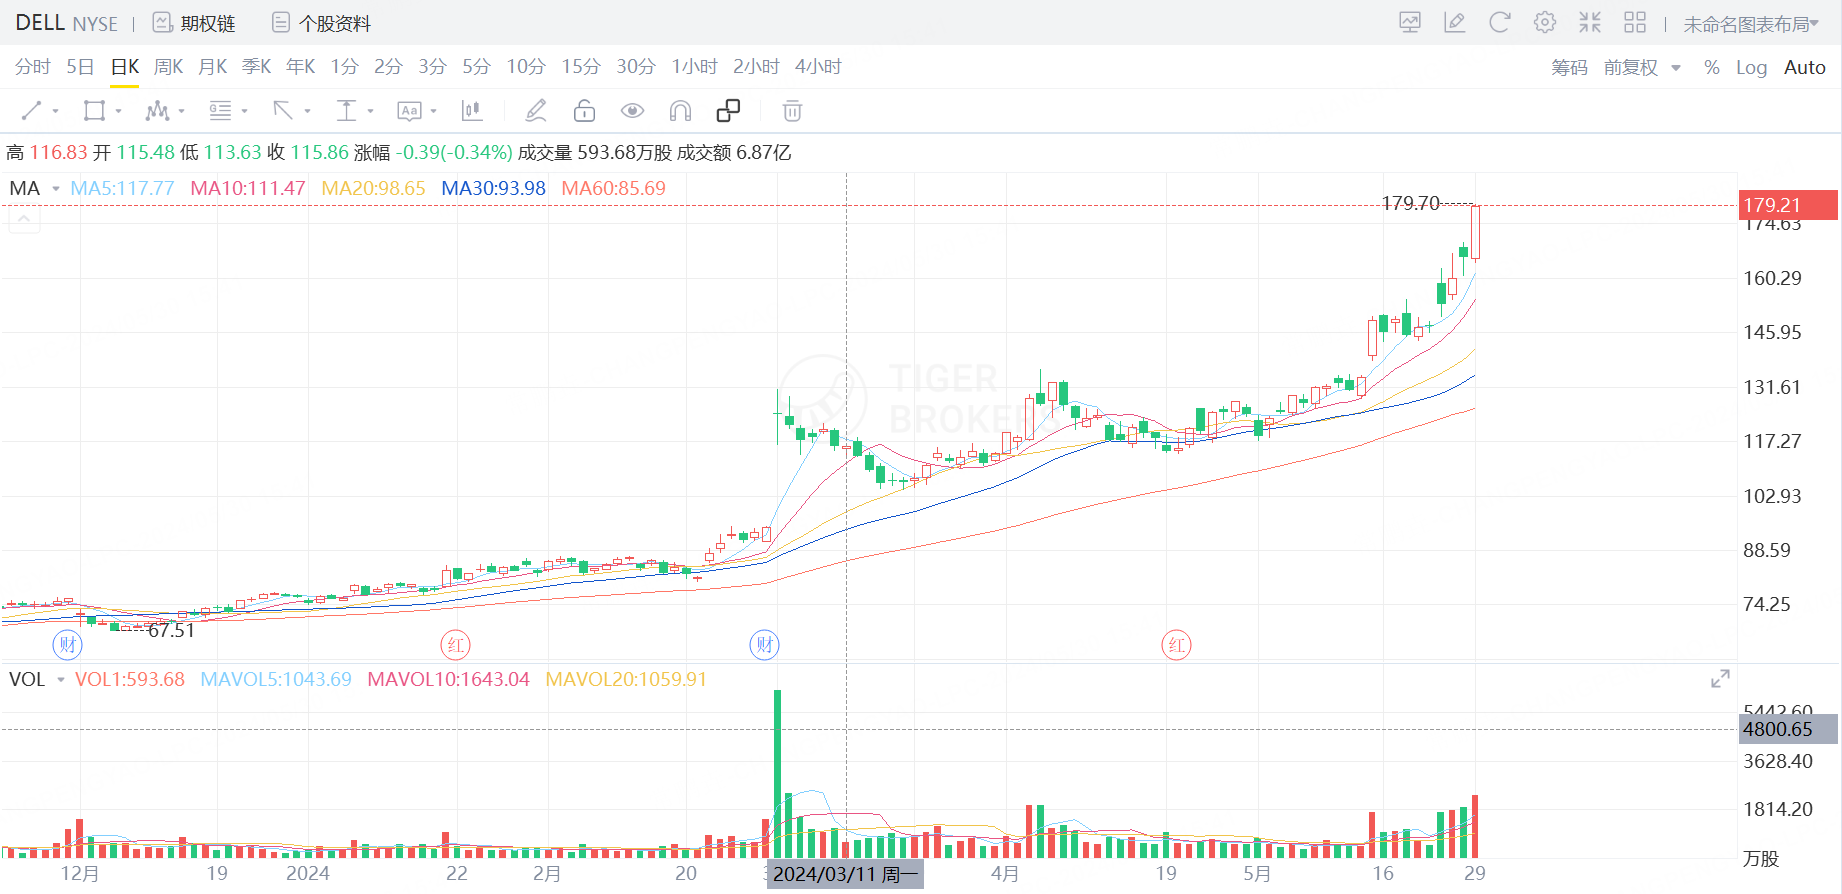Click MA5:117.77 indicator label
Screen dimensions: 1842x894
coord(122,188)
